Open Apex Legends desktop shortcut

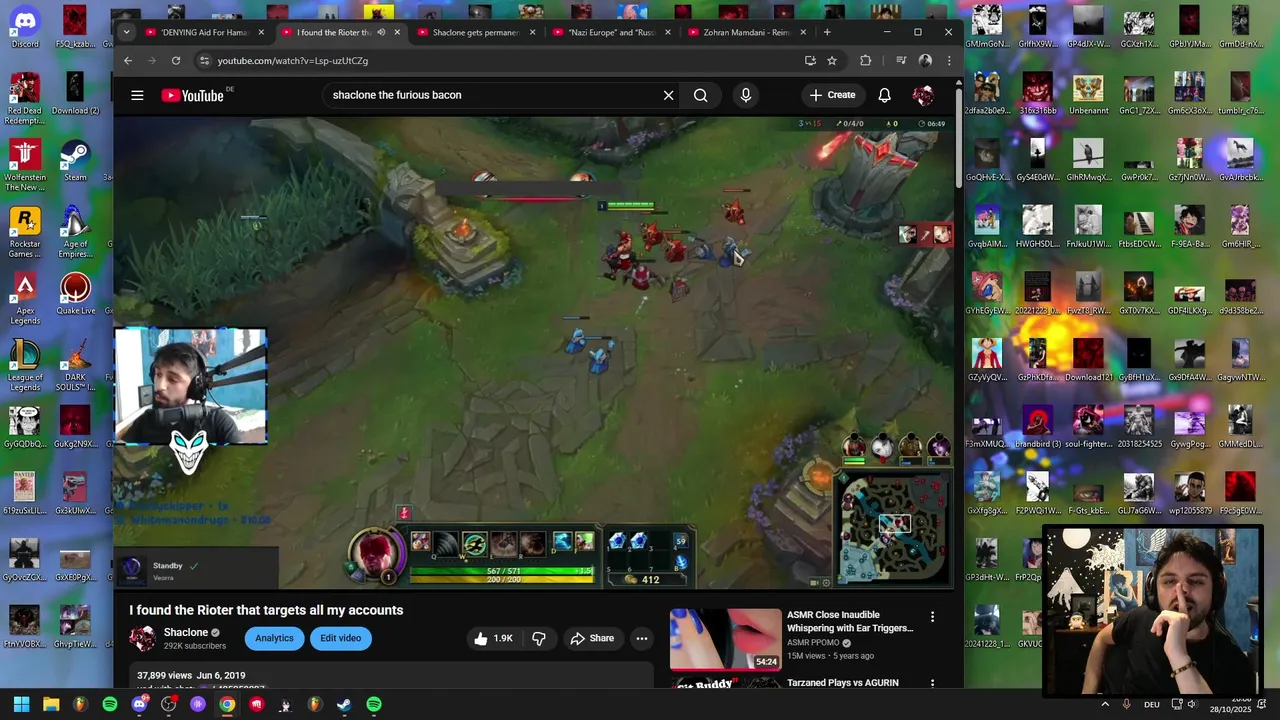(x=25, y=299)
